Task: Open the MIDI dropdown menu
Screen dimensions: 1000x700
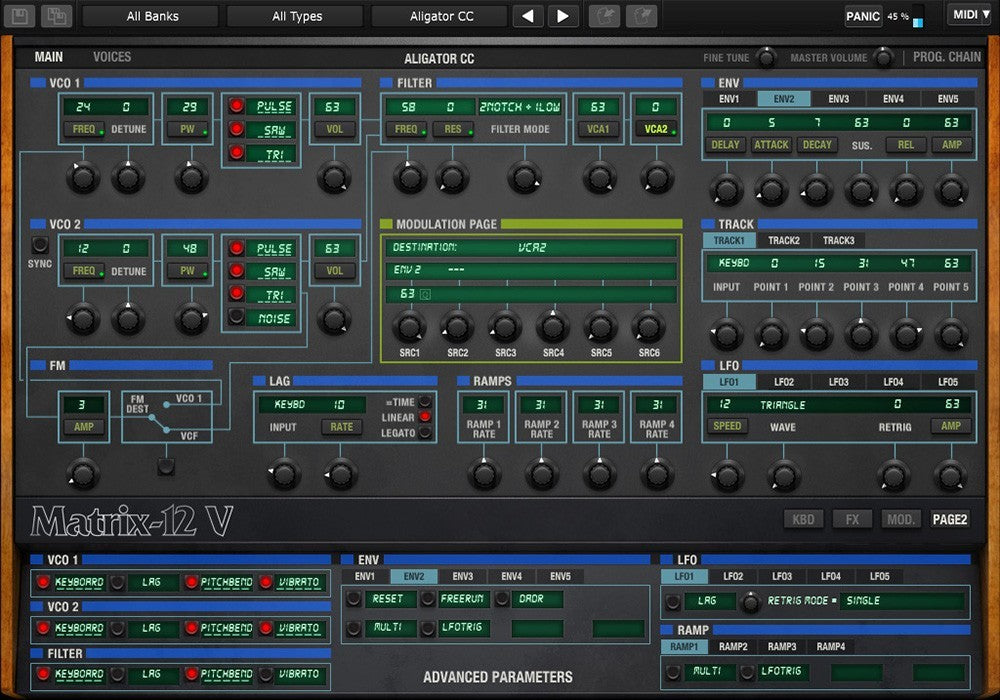Action: [x=971, y=15]
